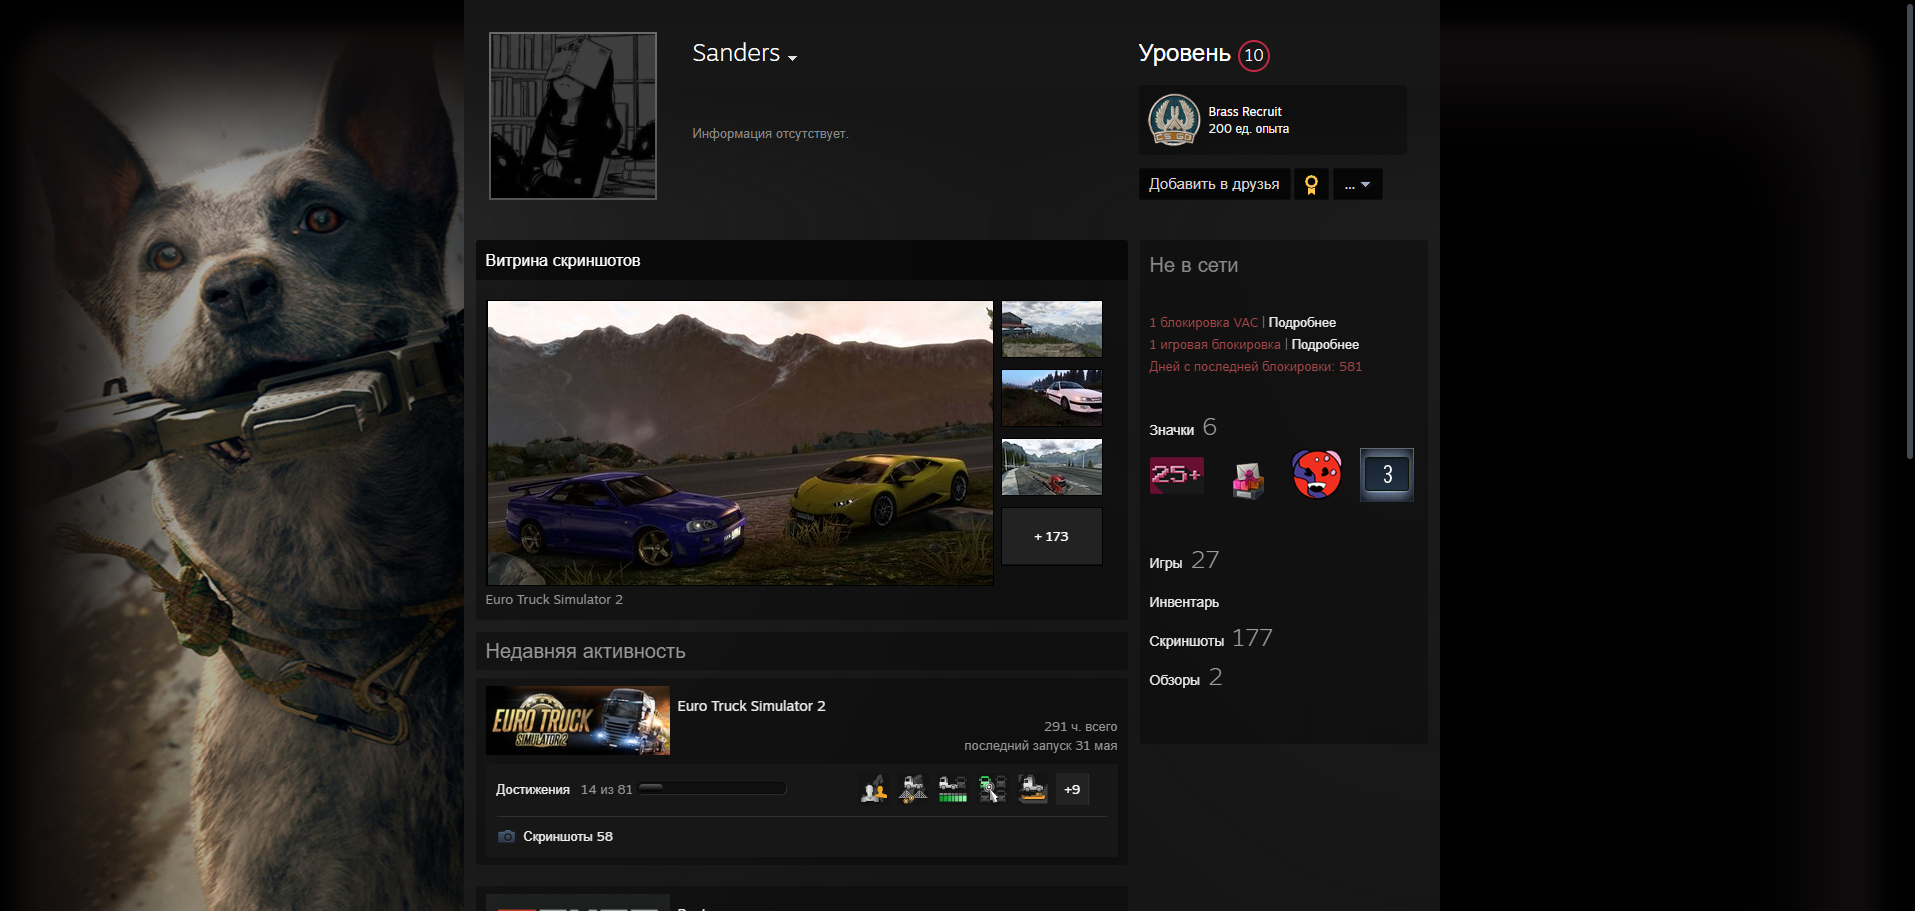Click the 291 ч. всего playtime text
Image resolution: width=1915 pixels, height=911 pixels.
(1080, 727)
